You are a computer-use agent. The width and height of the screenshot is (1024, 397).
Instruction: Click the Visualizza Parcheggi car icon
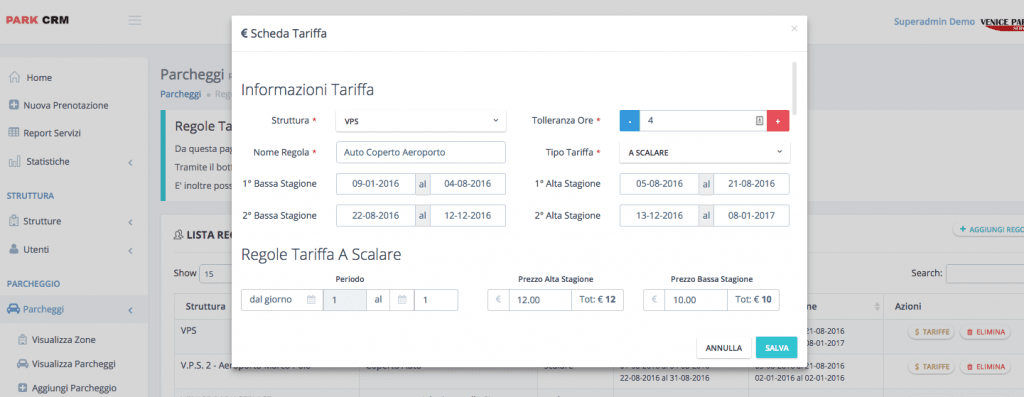[x=23, y=364]
